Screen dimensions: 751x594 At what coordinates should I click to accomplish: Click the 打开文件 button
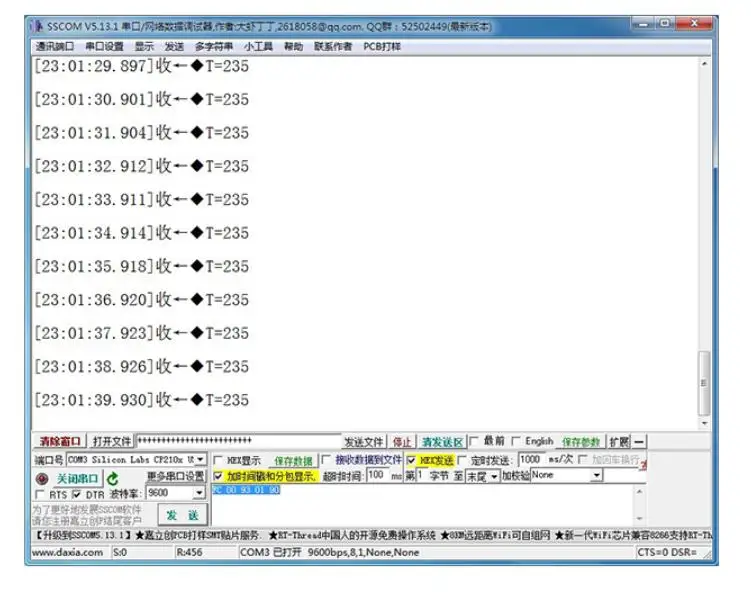[112, 441]
